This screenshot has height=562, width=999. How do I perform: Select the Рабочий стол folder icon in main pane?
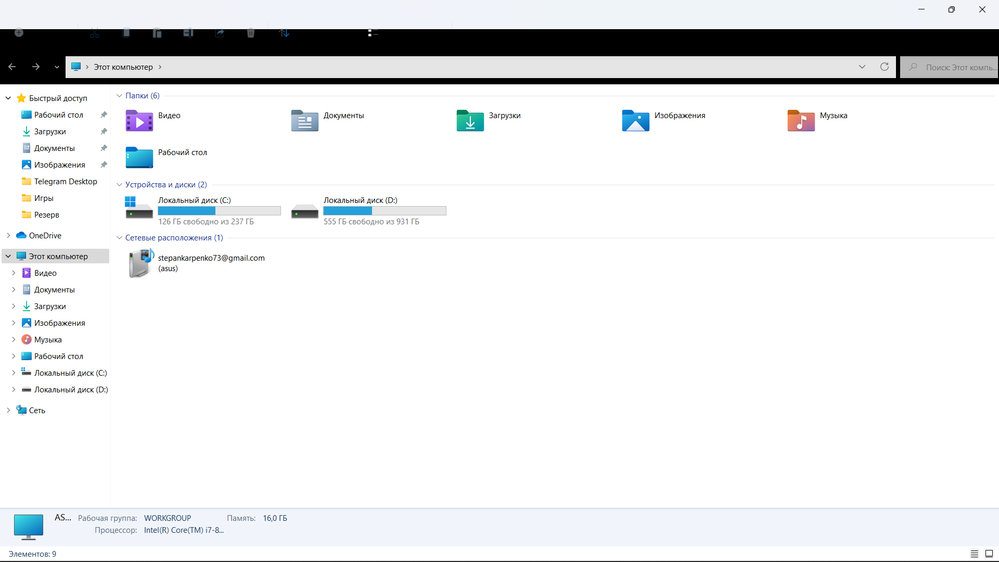tap(139, 157)
